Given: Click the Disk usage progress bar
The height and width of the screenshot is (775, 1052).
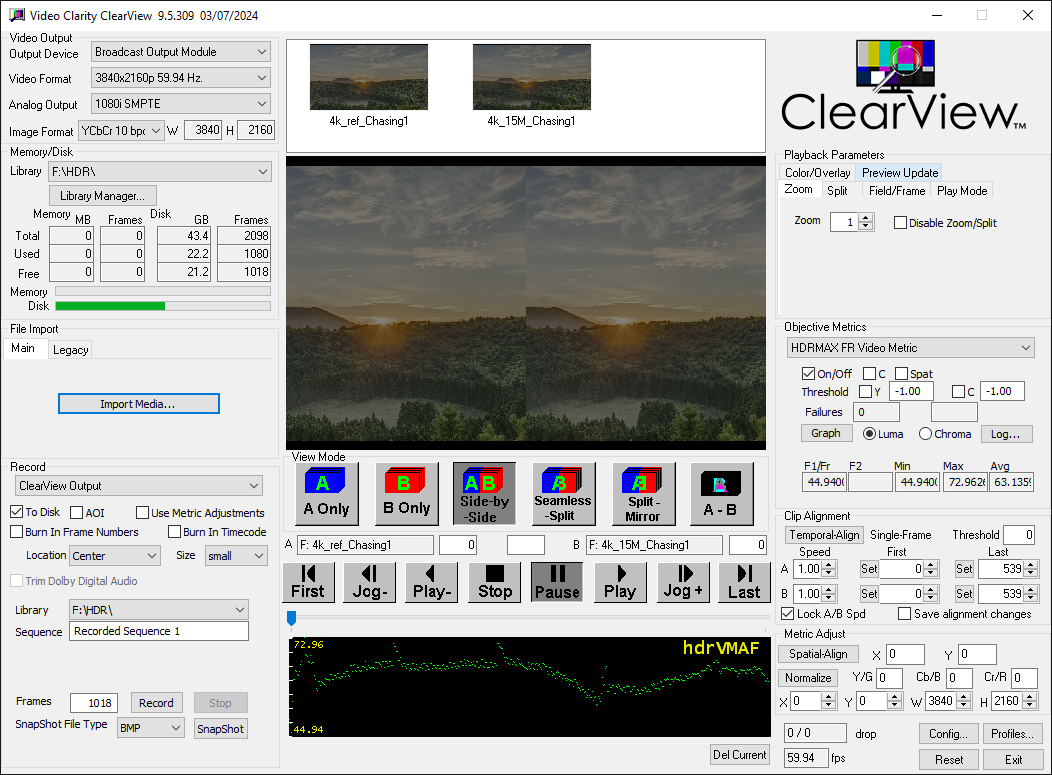Looking at the screenshot, I should coord(163,306).
